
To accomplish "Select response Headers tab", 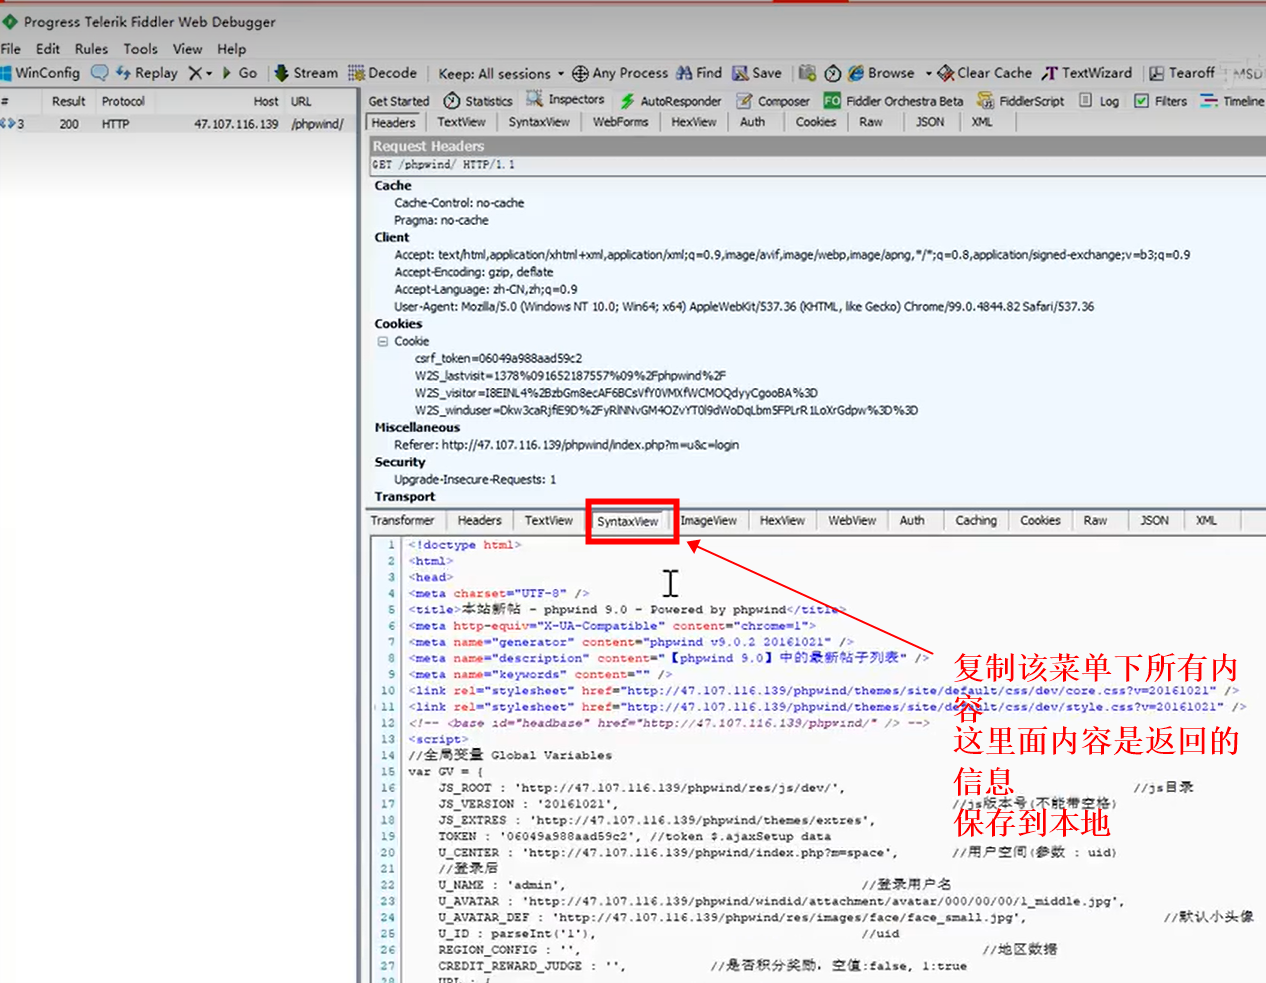I will 479,521.
